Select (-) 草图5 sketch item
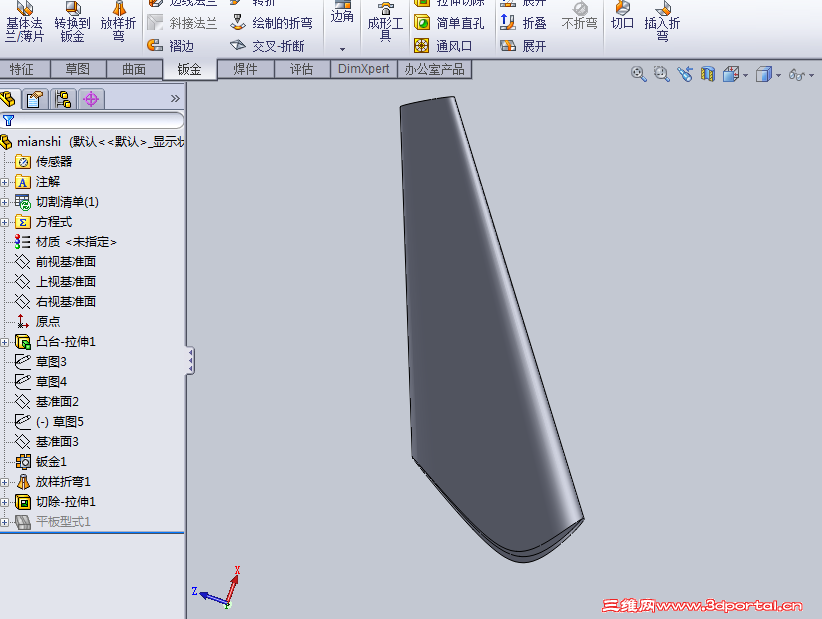 click(50, 422)
